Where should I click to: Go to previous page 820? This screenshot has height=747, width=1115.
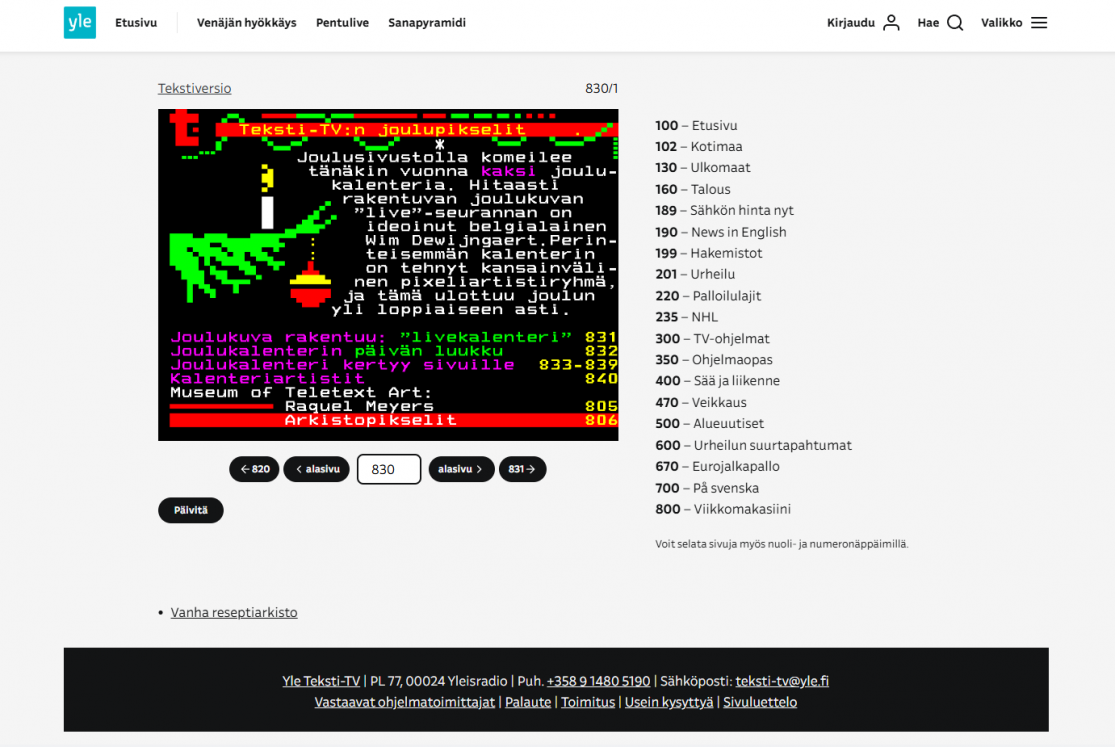(254, 469)
